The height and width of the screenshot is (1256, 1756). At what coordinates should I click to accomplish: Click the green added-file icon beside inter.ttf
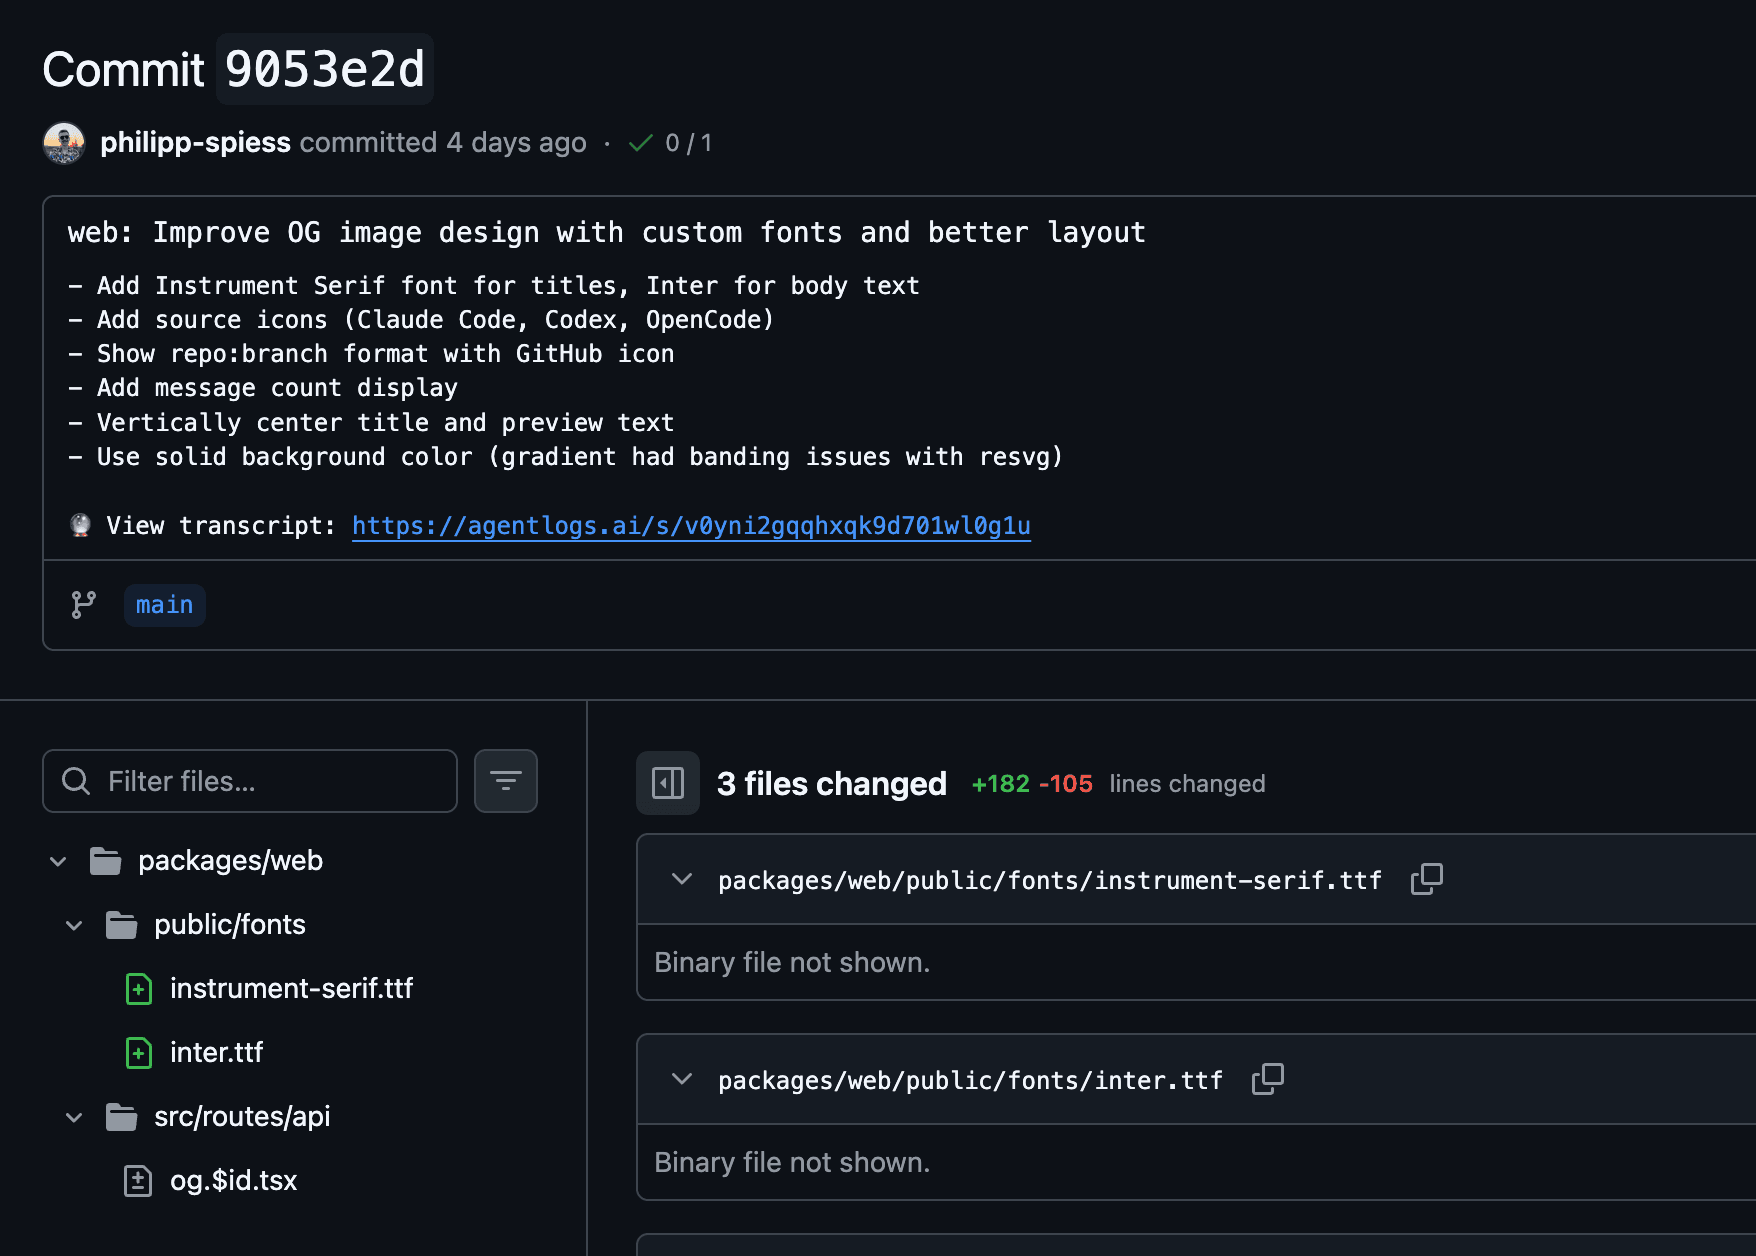coord(137,1052)
